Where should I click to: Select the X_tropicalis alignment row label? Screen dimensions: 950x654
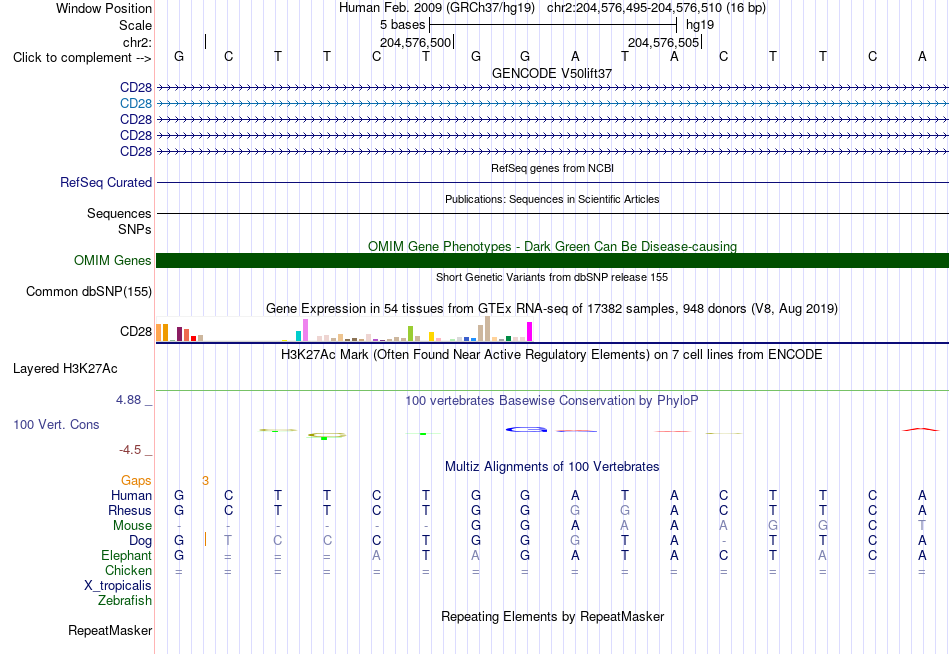pyautogui.click(x=118, y=586)
